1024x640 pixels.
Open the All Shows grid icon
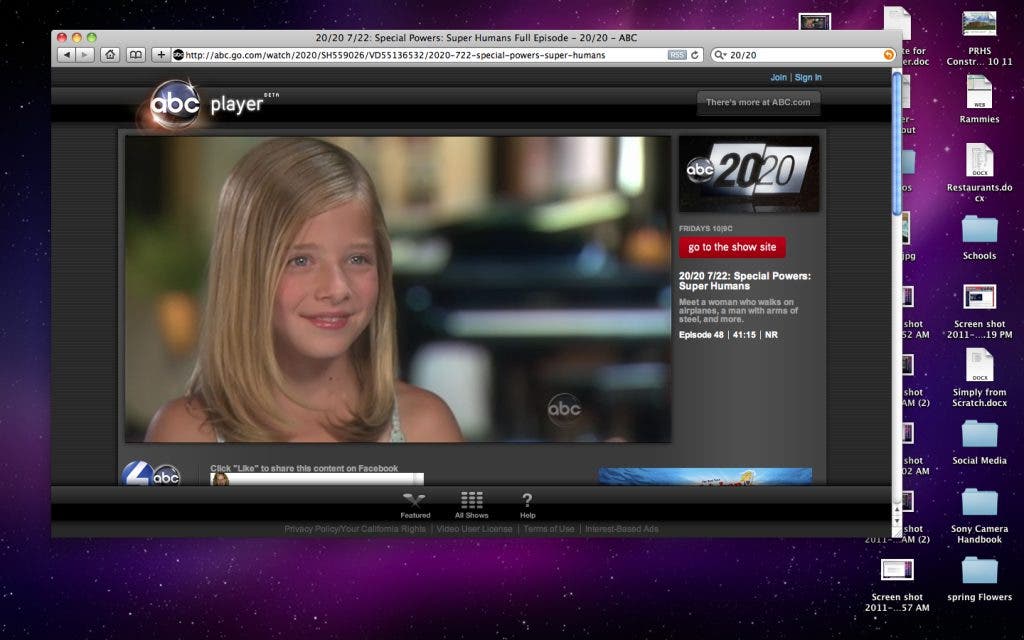(472, 505)
